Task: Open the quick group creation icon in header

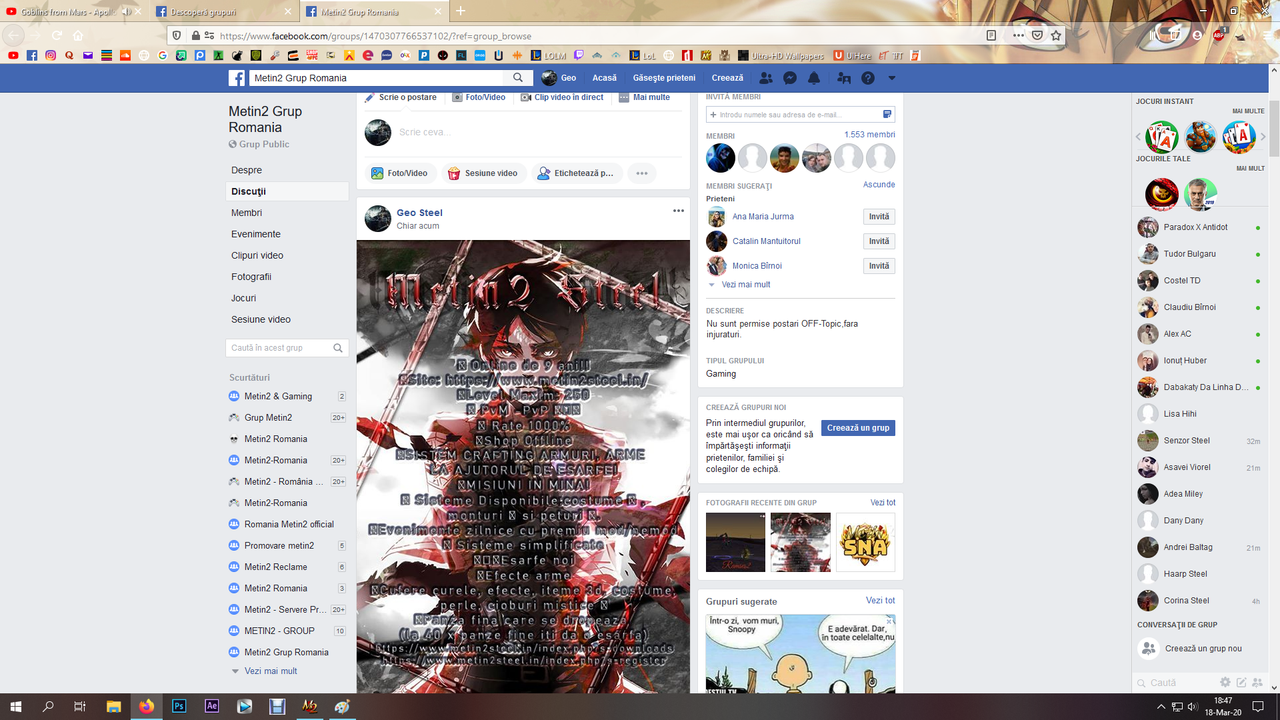Action: tap(844, 78)
